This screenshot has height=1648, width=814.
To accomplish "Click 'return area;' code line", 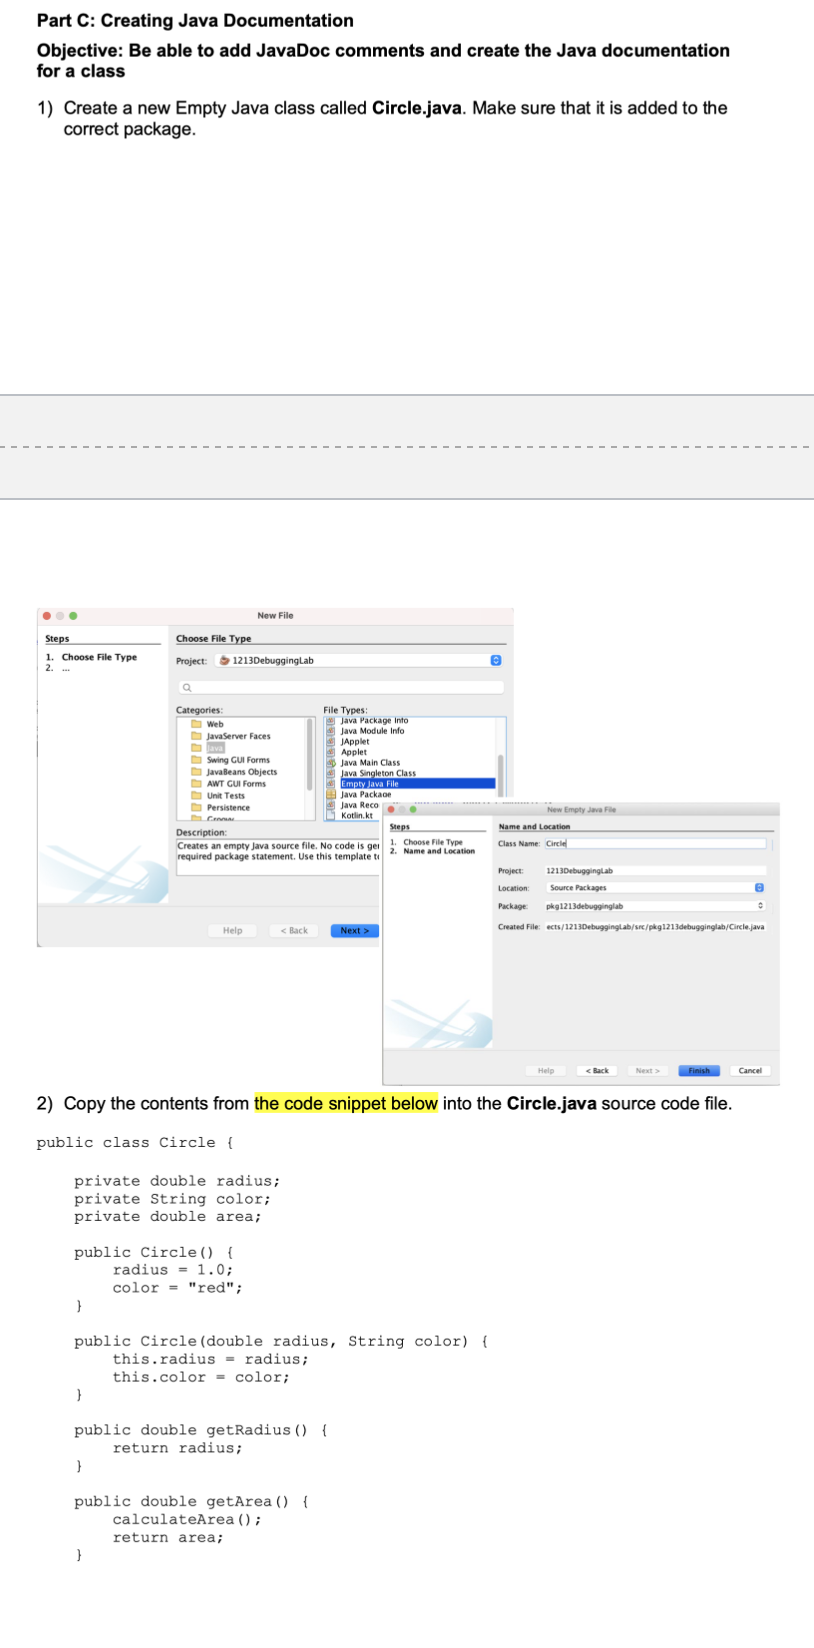I will [x=168, y=1537].
